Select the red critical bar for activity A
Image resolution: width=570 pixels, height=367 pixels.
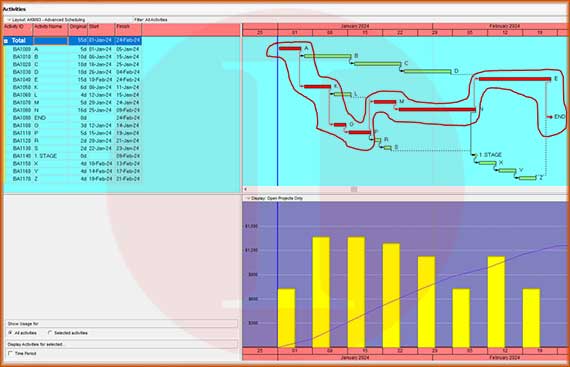click(290, 48)
